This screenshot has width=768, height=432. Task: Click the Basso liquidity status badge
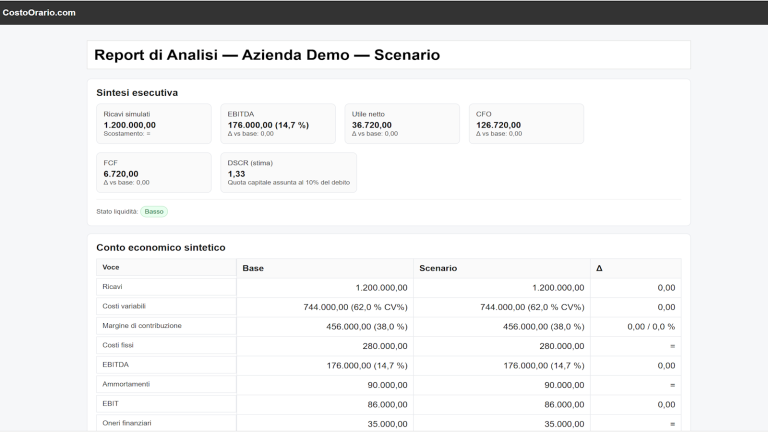pyautogui.click(x=153, y=212)
